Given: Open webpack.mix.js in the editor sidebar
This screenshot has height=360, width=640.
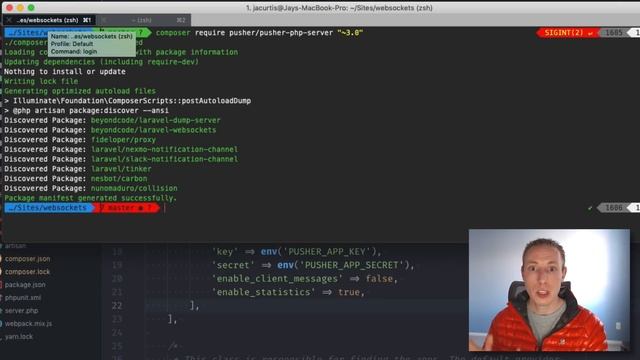Looking at the screenshot, I should [29, 324].
